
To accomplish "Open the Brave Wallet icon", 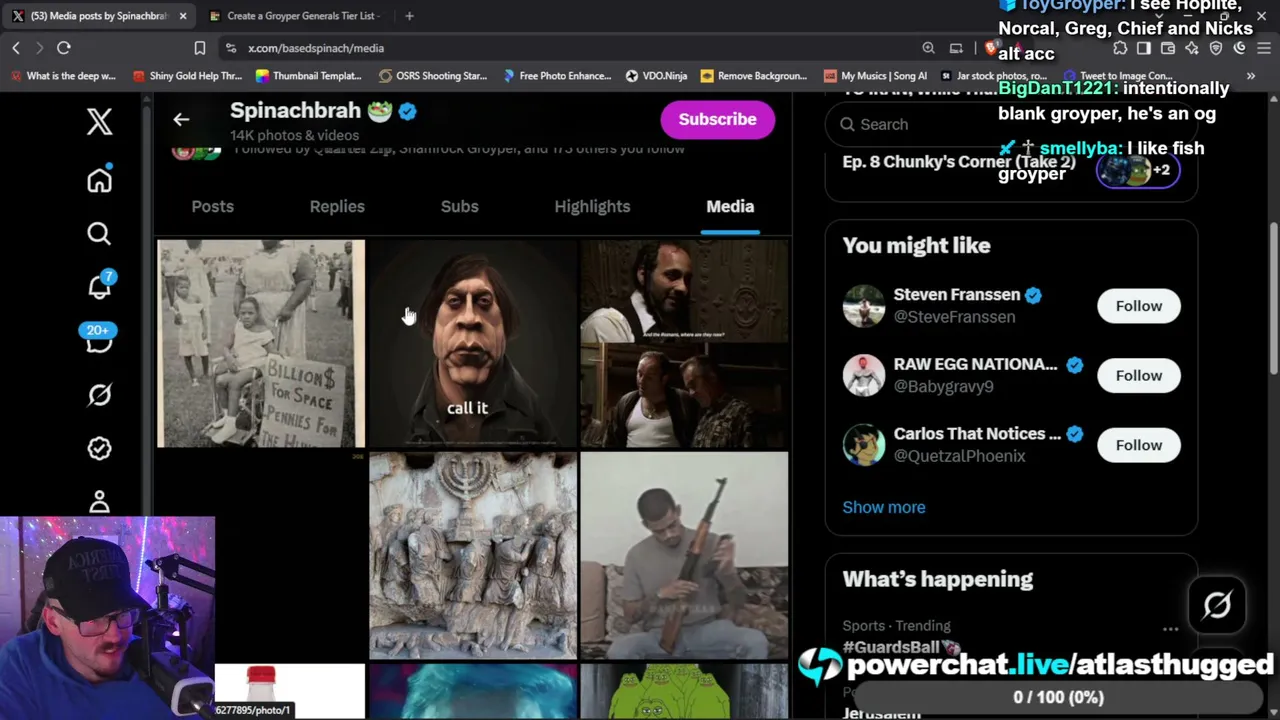I will (1168, 48).
